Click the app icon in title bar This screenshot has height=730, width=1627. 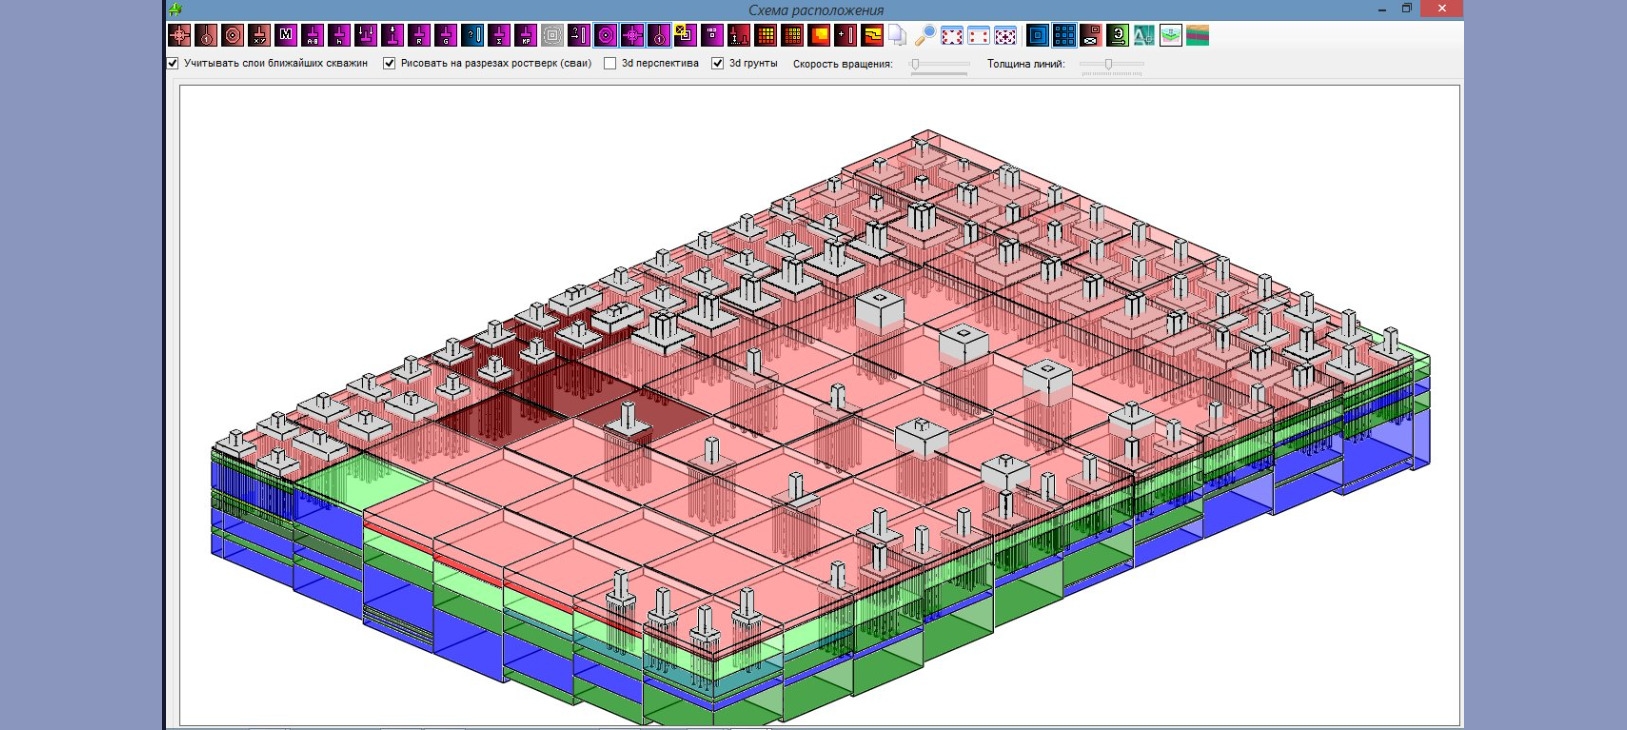175,9
